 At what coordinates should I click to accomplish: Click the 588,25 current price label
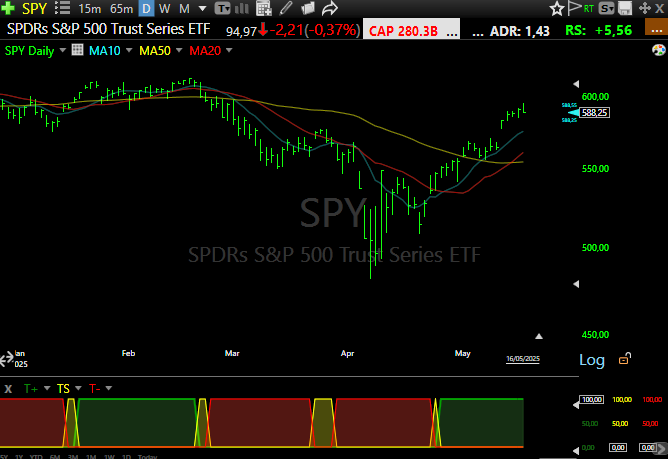595,113
